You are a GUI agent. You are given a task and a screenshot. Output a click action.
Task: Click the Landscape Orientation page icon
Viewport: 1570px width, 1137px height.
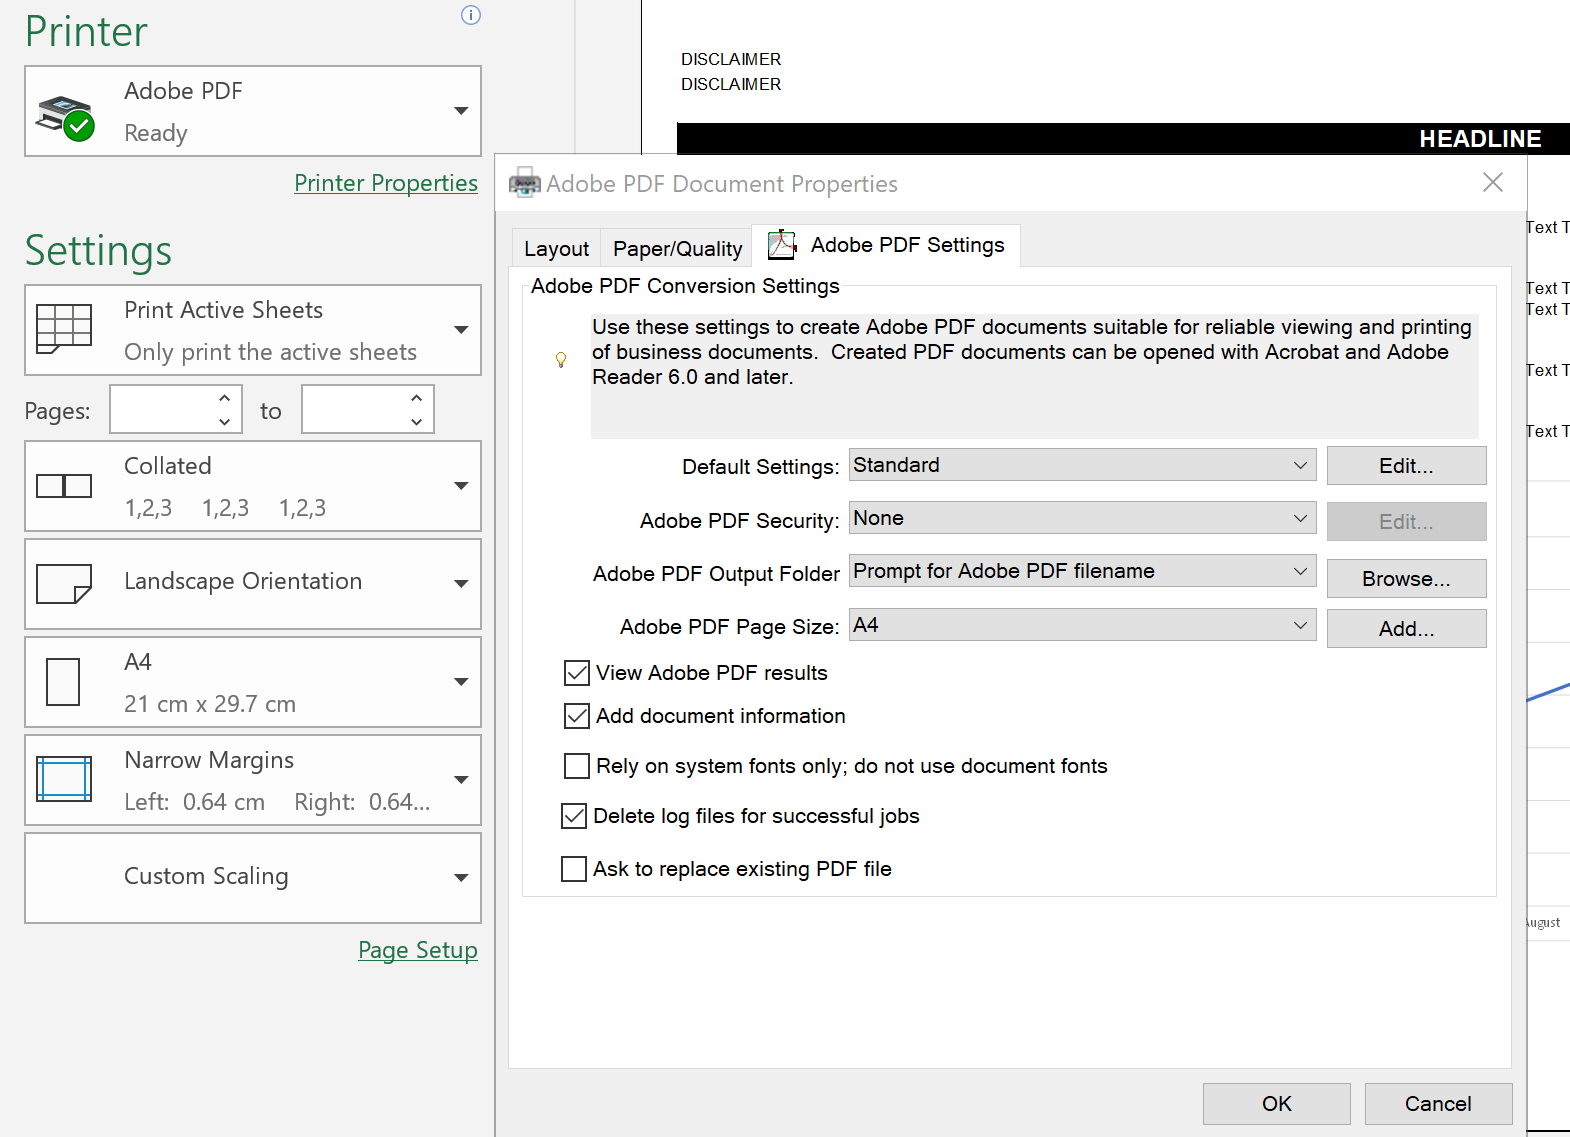pos(64,583)
